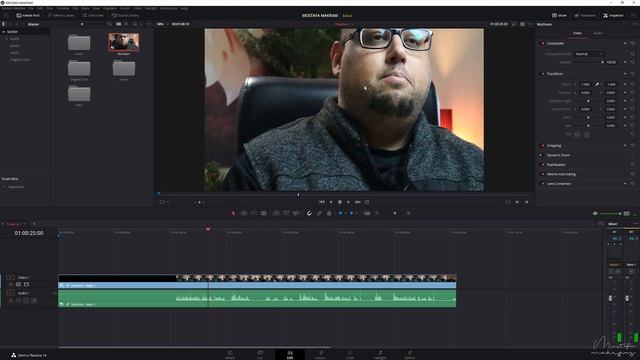This screenshot has width=640, height=360.
Task: Open the Edit Index panel
Action: [93, 15]
